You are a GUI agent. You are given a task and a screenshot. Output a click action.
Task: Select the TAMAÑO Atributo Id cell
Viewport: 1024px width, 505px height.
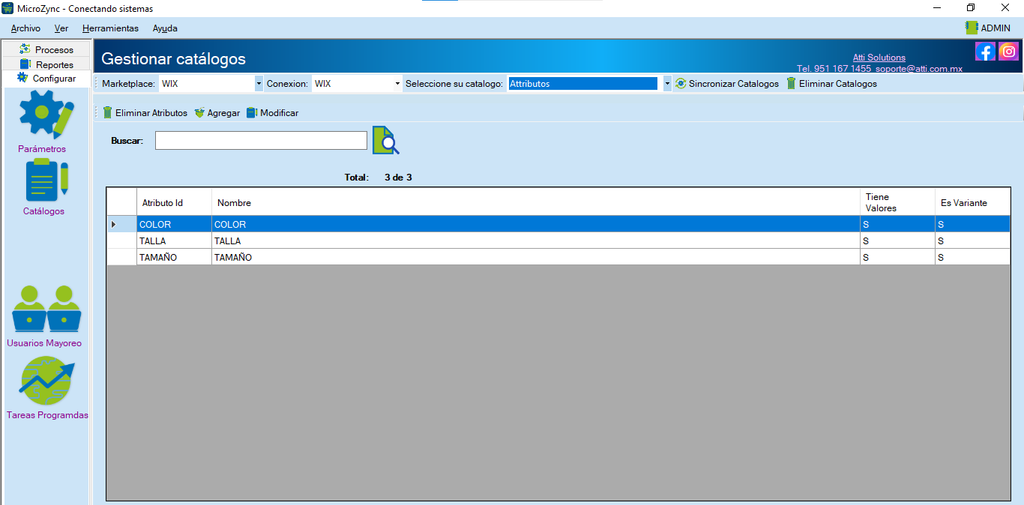(174, 257)
